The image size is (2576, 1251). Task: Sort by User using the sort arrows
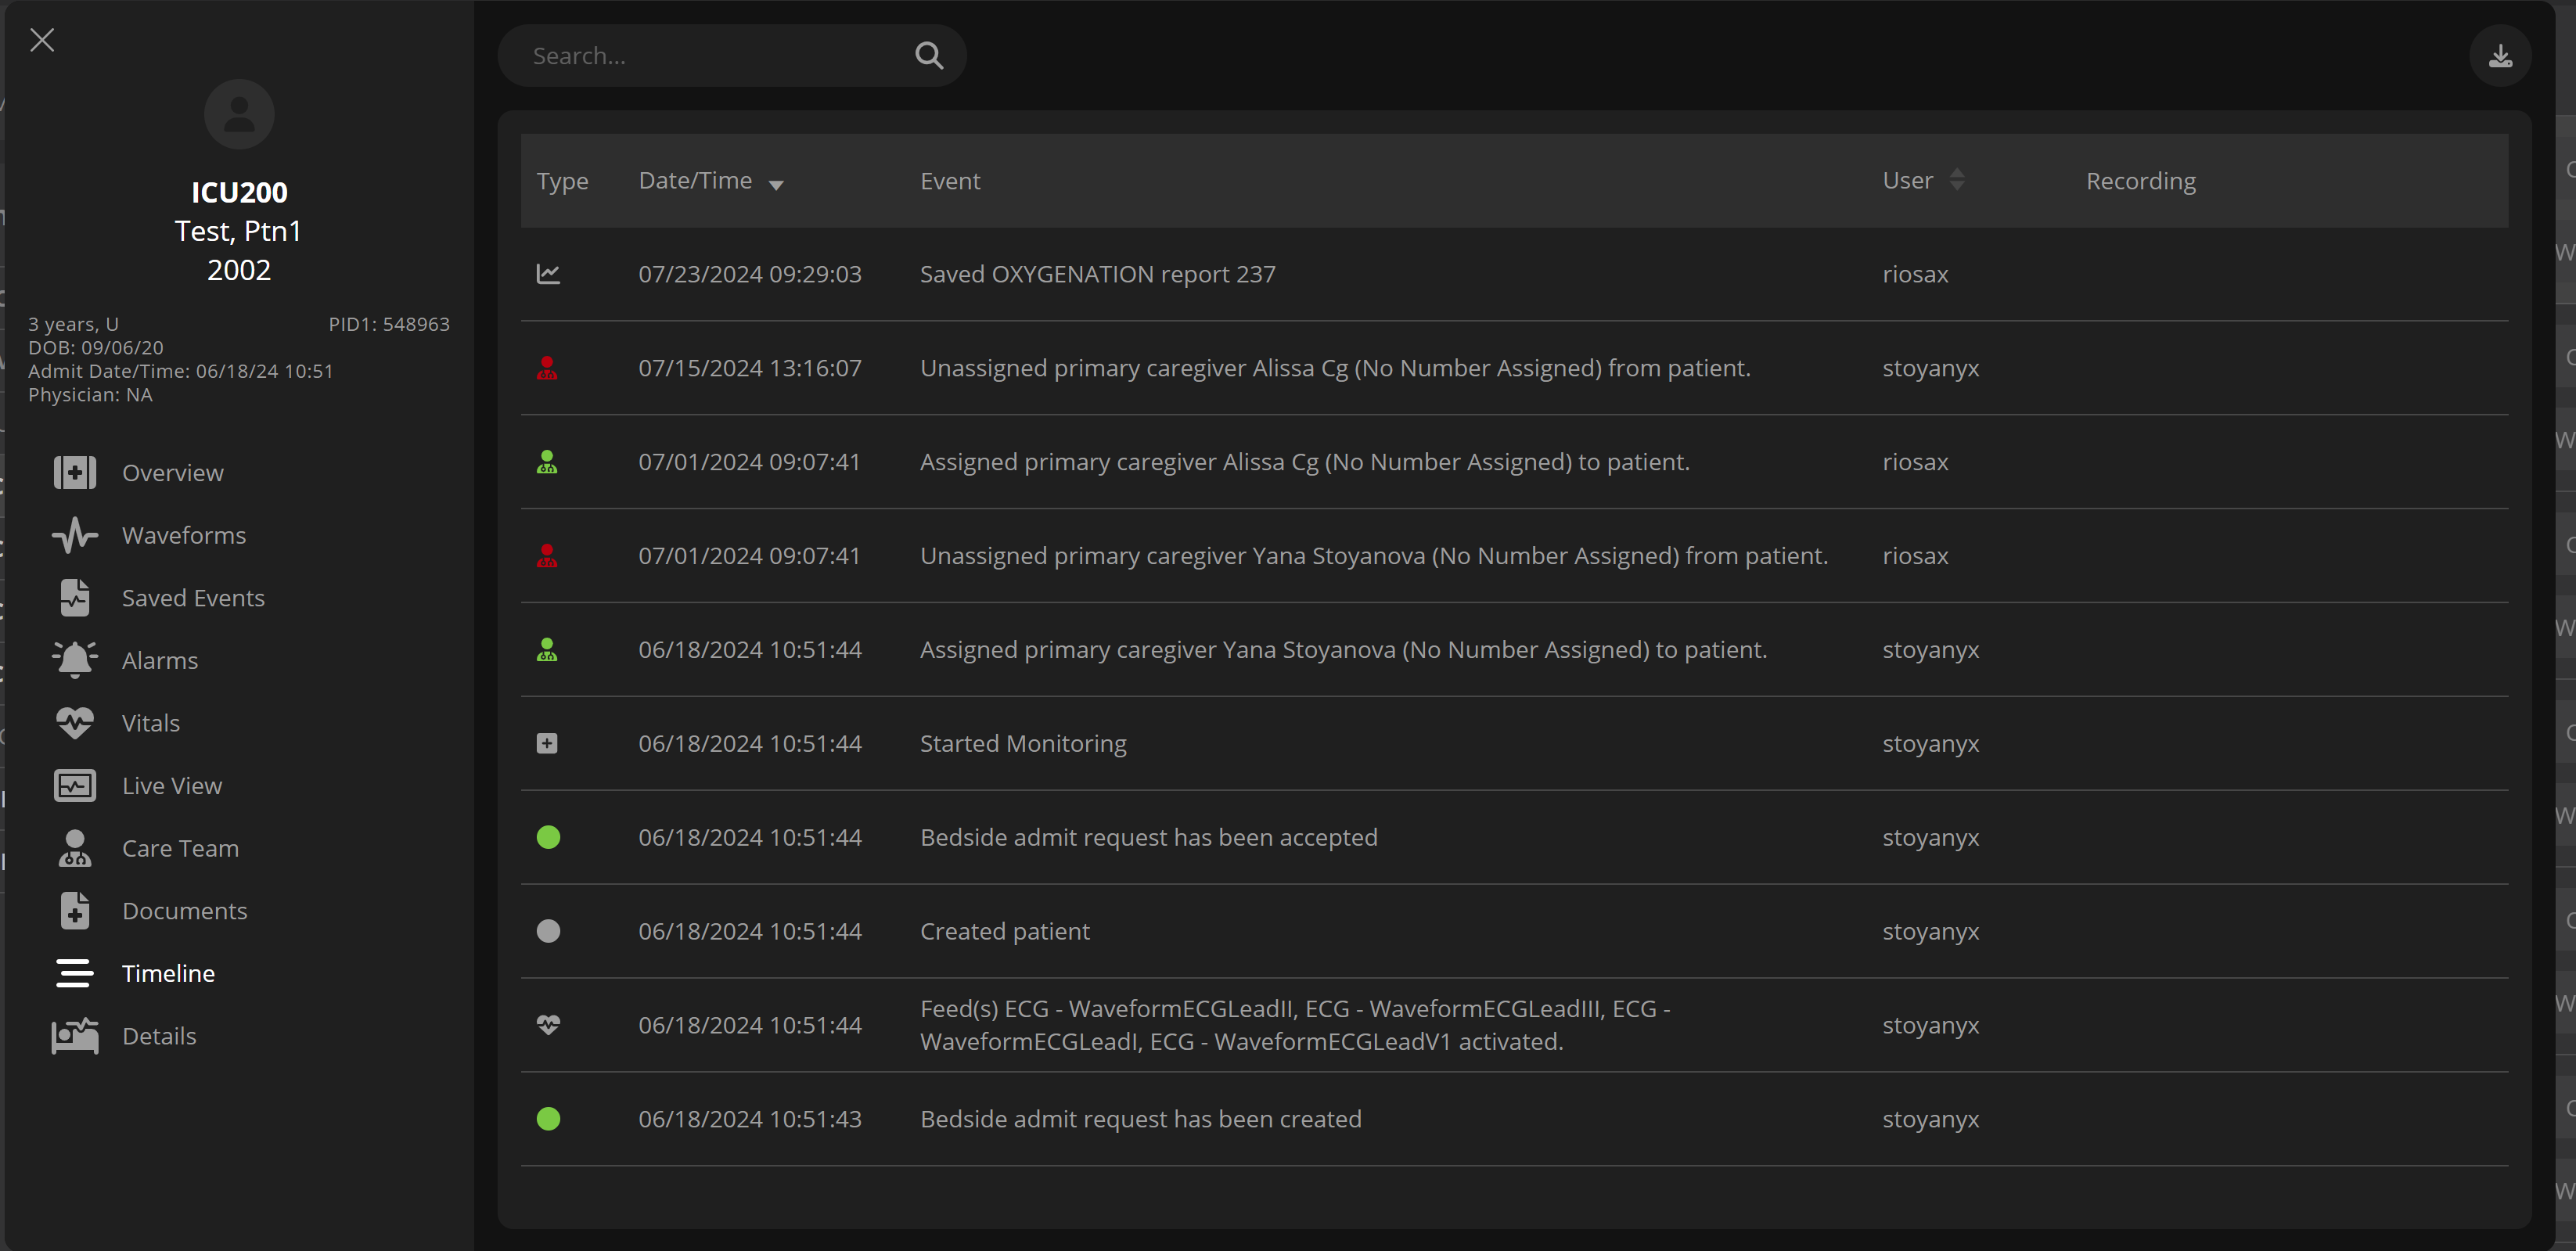coord(1957,181)
